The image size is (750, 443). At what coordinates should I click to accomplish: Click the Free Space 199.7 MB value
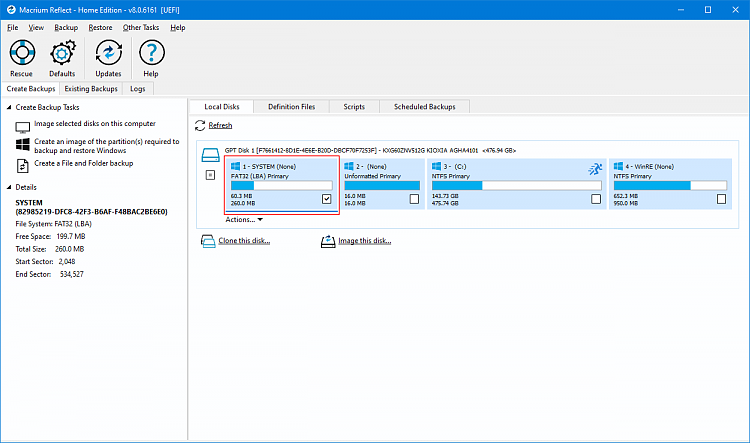71,236
